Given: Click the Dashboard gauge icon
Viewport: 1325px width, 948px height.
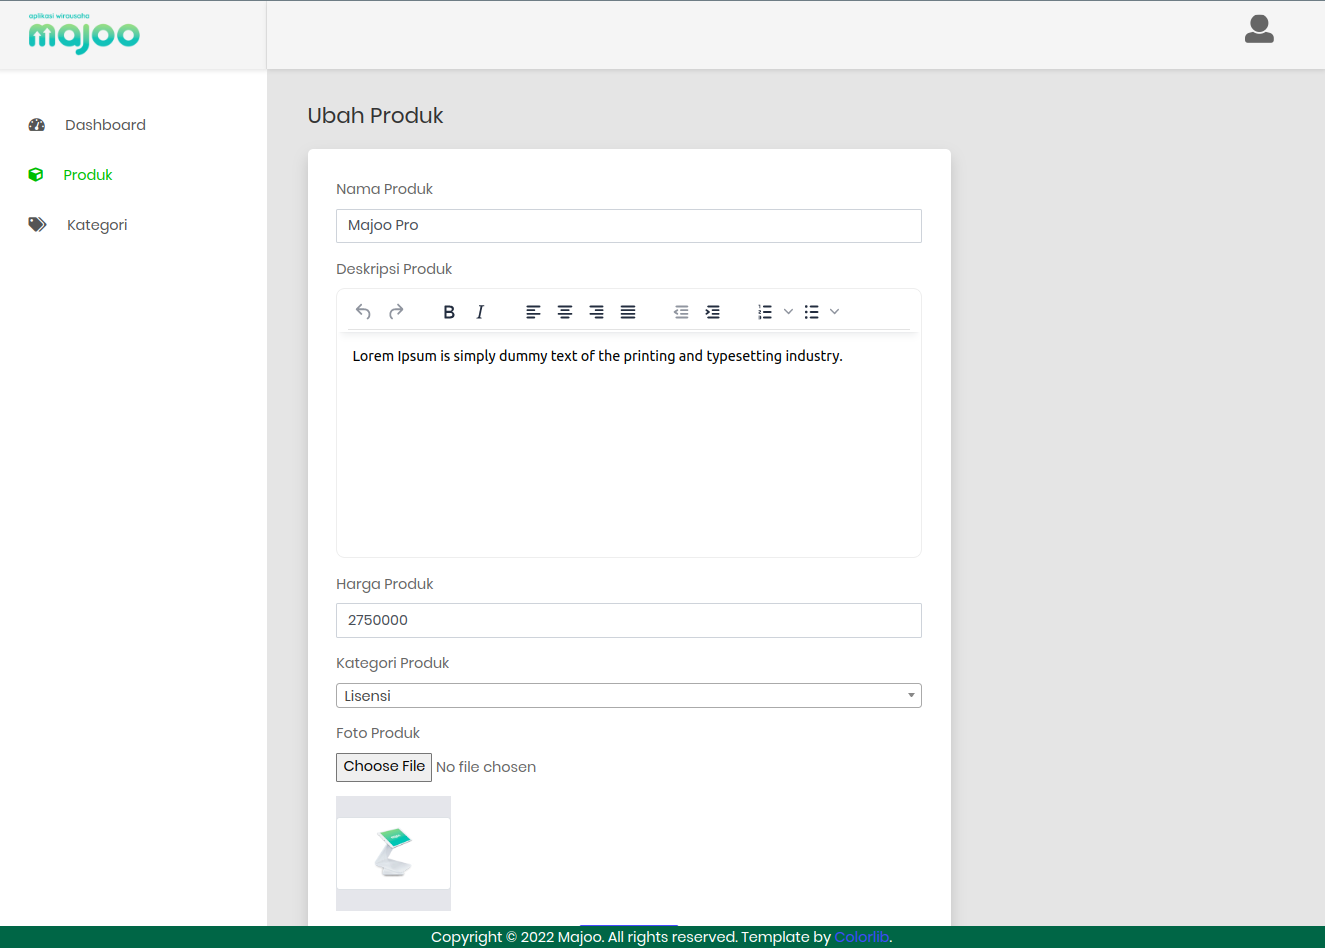Looking at the screenshot, I should coord(37,125).
